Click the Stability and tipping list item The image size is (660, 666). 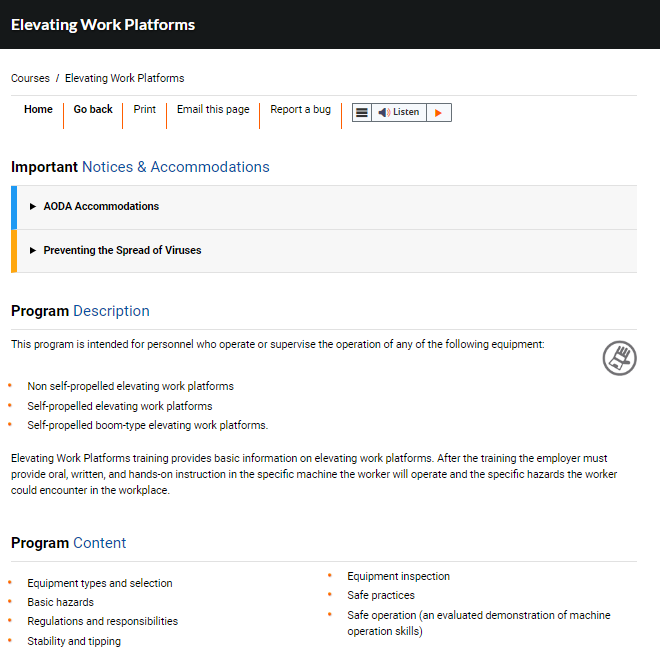pyautogui.click(x=74, y=641)
